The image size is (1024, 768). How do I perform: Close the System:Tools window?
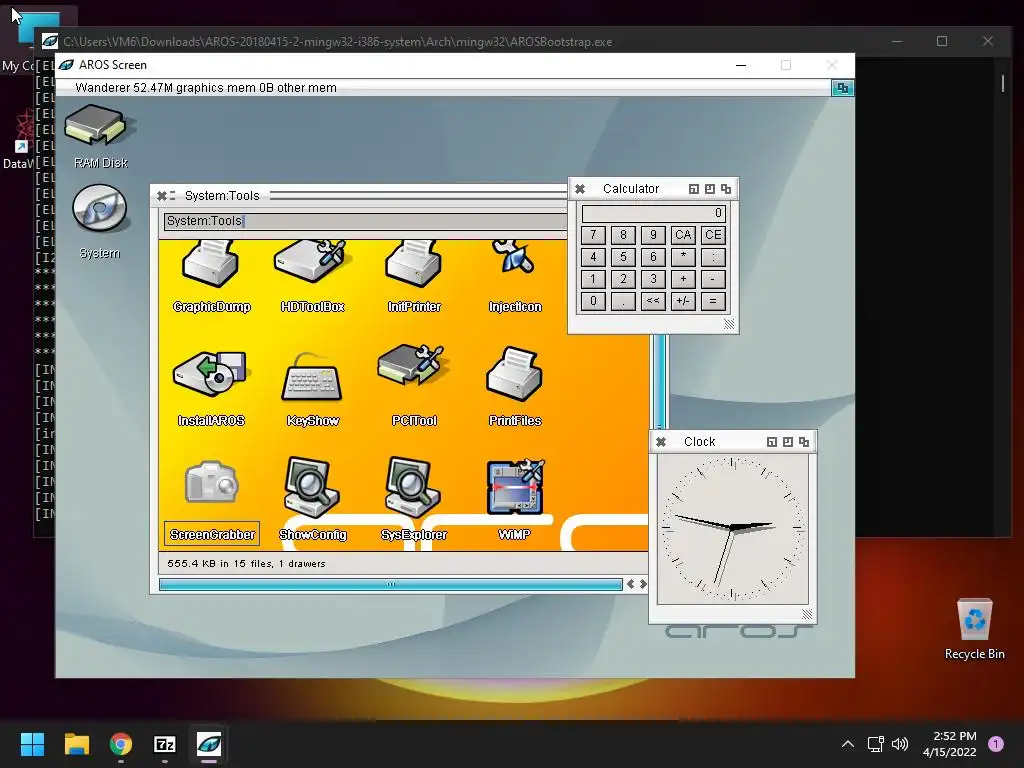click(x=161, y=195)
